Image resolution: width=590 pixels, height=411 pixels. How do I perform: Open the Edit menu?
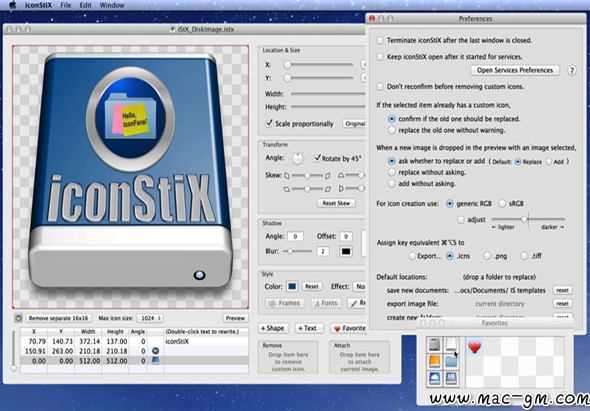[85, 5]
